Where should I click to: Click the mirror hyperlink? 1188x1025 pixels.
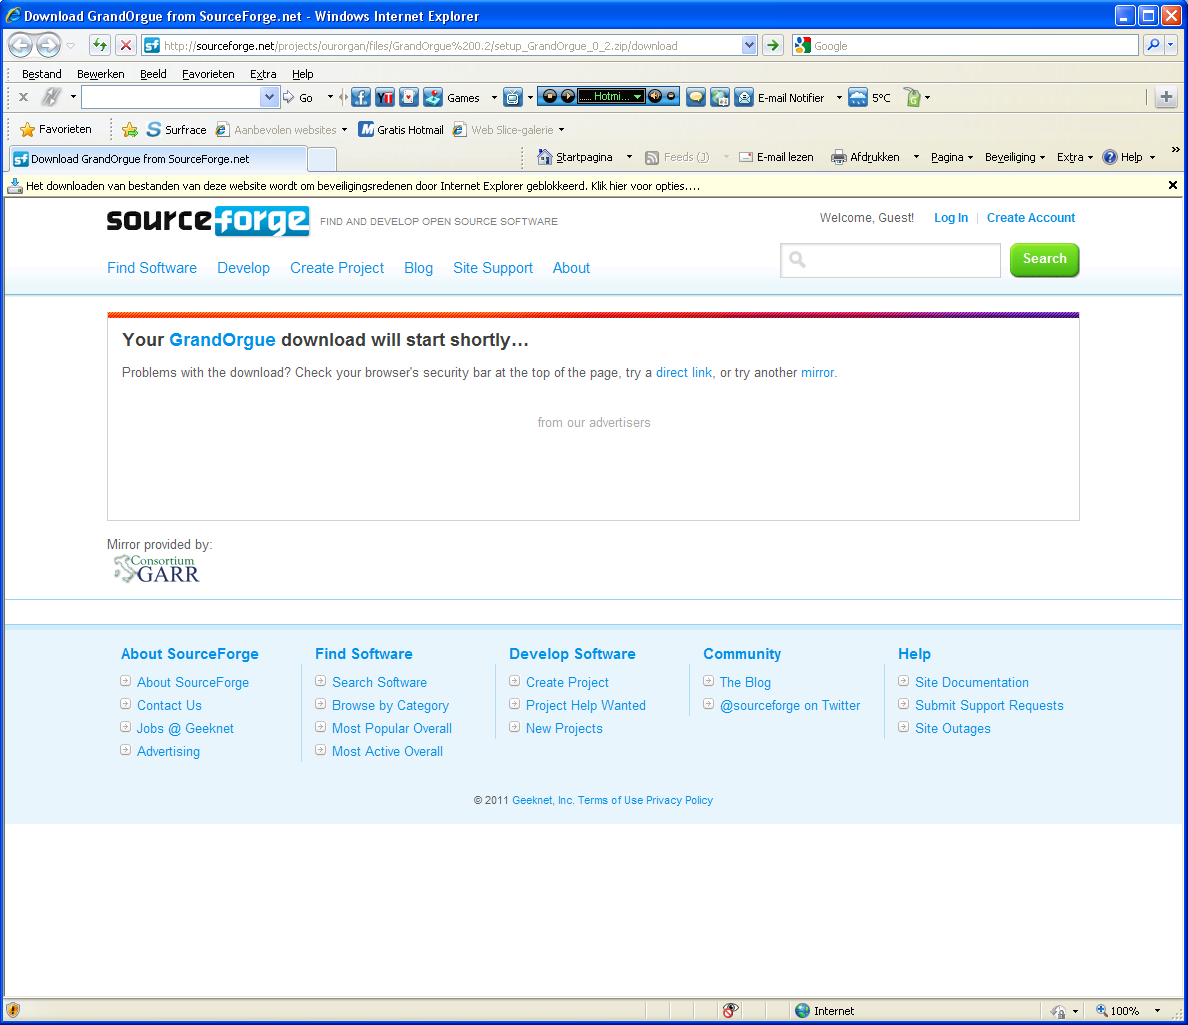coord(818,372)
